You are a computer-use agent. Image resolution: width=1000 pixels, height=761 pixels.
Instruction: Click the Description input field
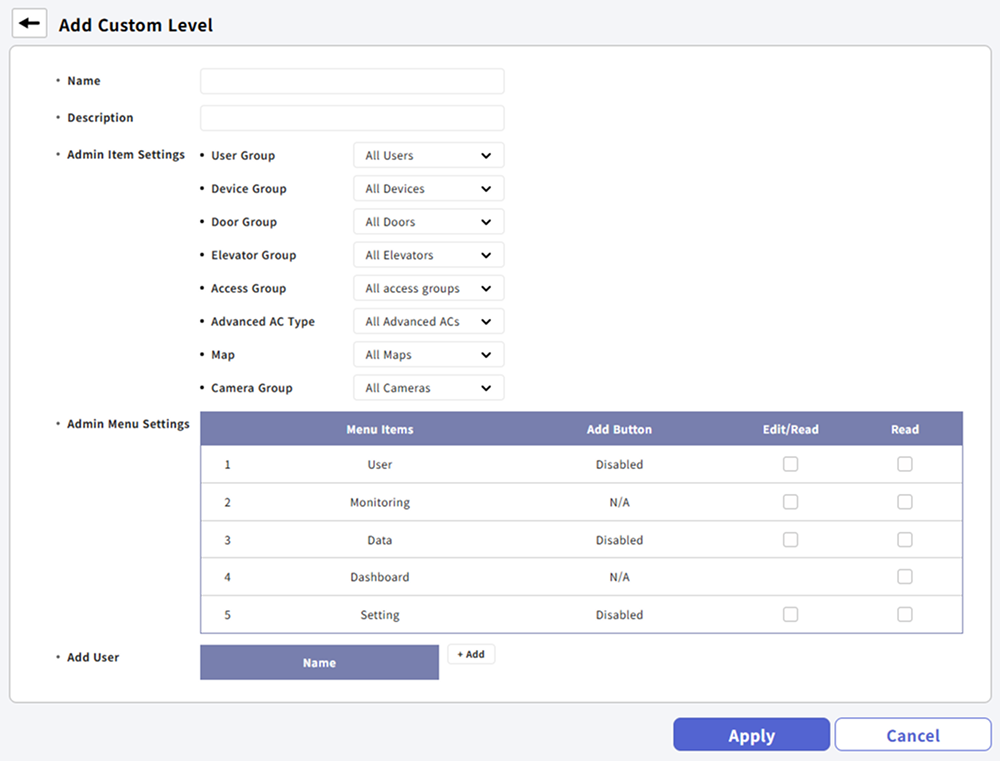tap(352, 118)
